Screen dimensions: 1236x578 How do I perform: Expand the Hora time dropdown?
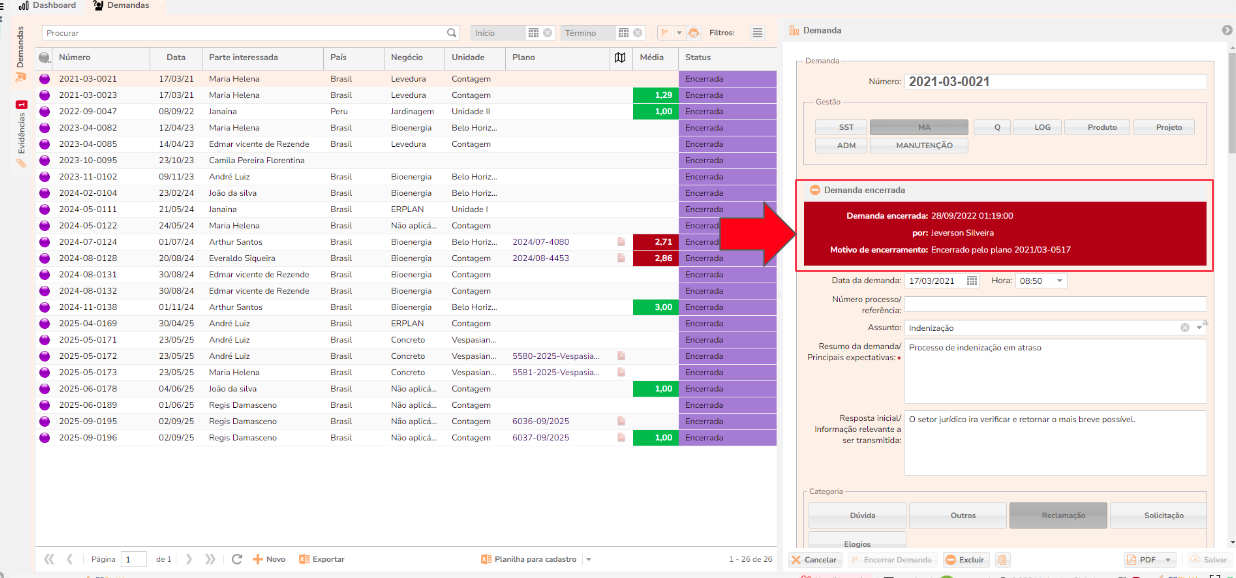coord(1059,281)
